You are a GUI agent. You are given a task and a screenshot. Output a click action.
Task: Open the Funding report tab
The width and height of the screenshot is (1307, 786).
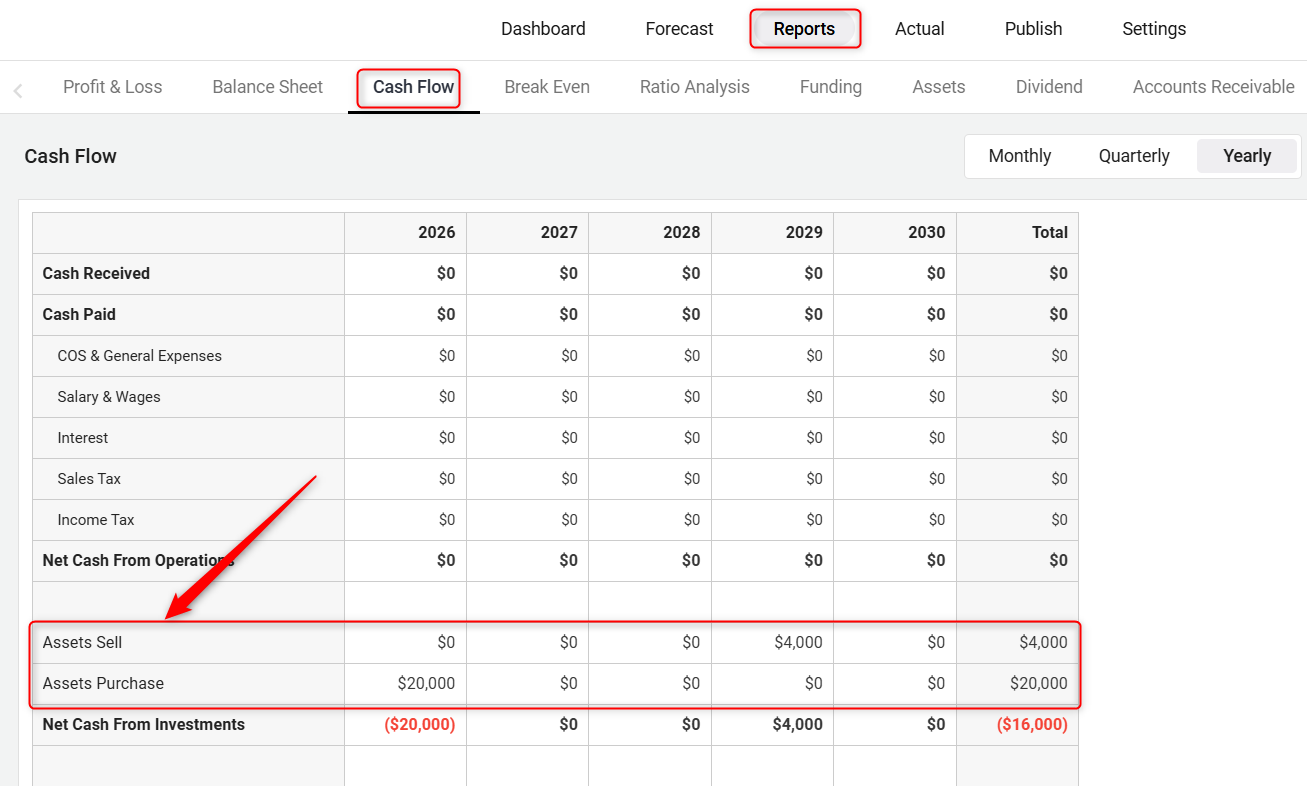click(x=831, y=87)
